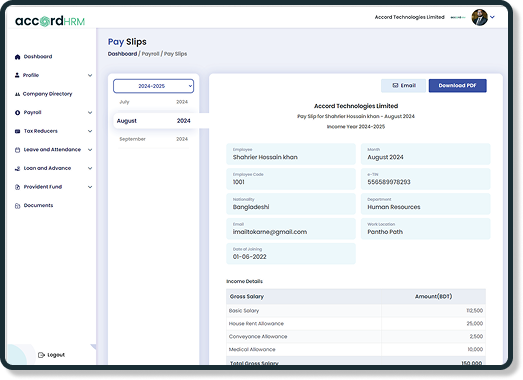The width and height of the screenshot is (523, 380).
Task: Click the Month field August 2024
Action: (426, 154)
